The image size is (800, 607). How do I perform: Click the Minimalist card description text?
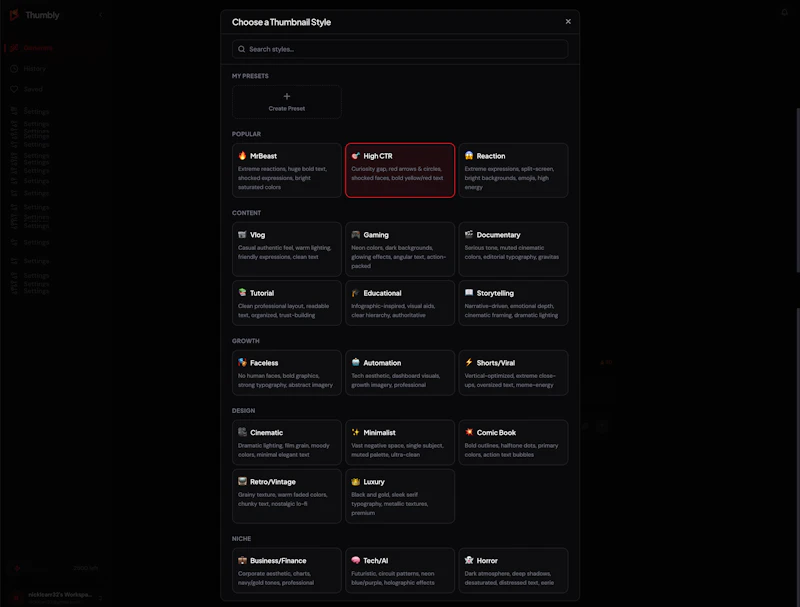[397, 450]
